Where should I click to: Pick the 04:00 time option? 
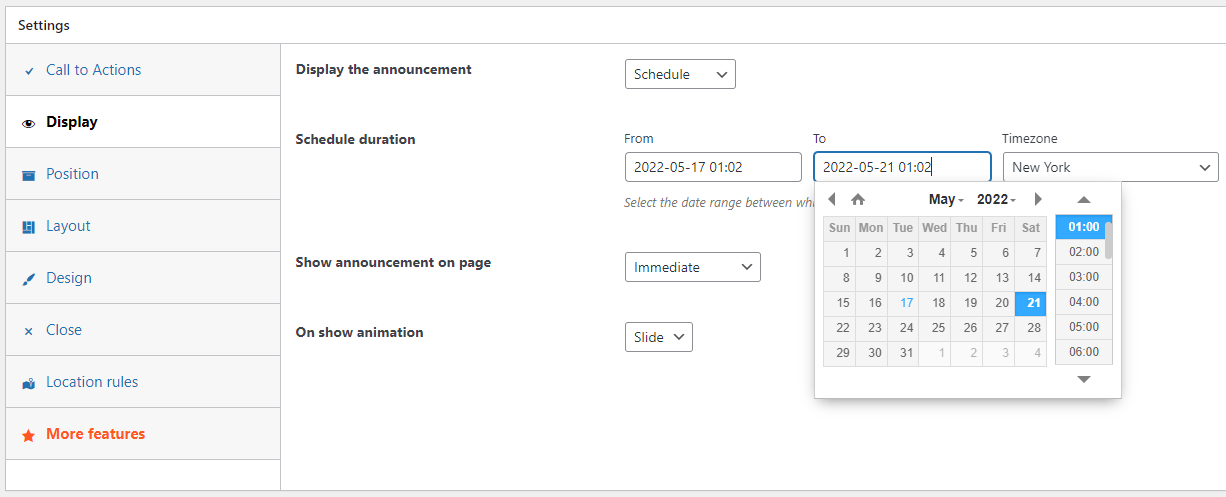[1083, 302]
